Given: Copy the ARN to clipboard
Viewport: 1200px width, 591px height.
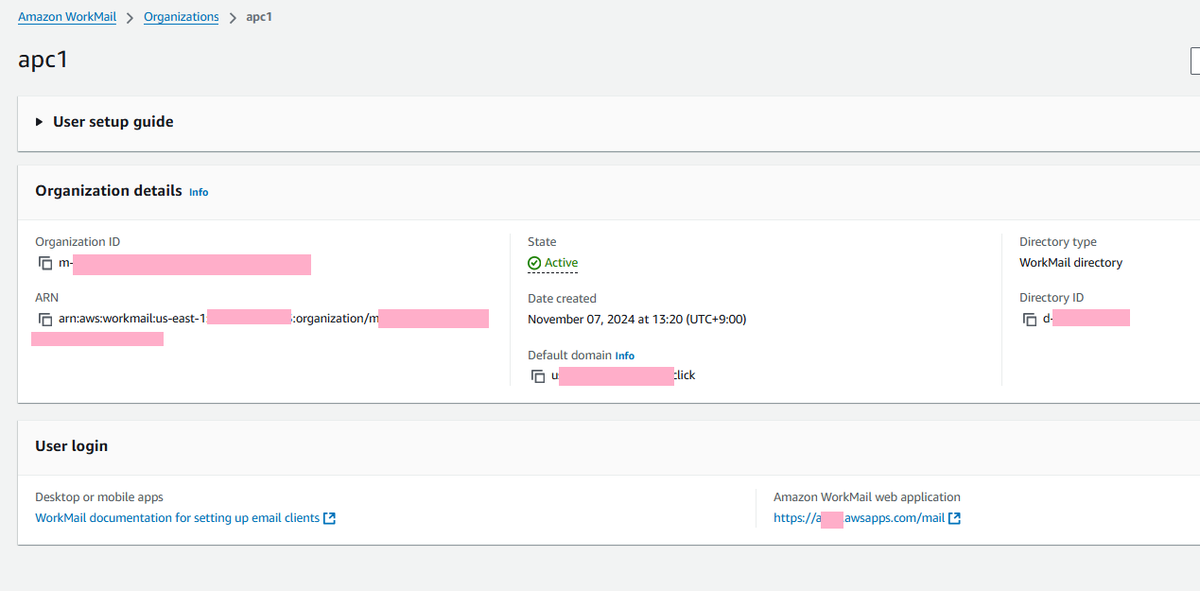Looking at the screenshot, I should point(45,320).
